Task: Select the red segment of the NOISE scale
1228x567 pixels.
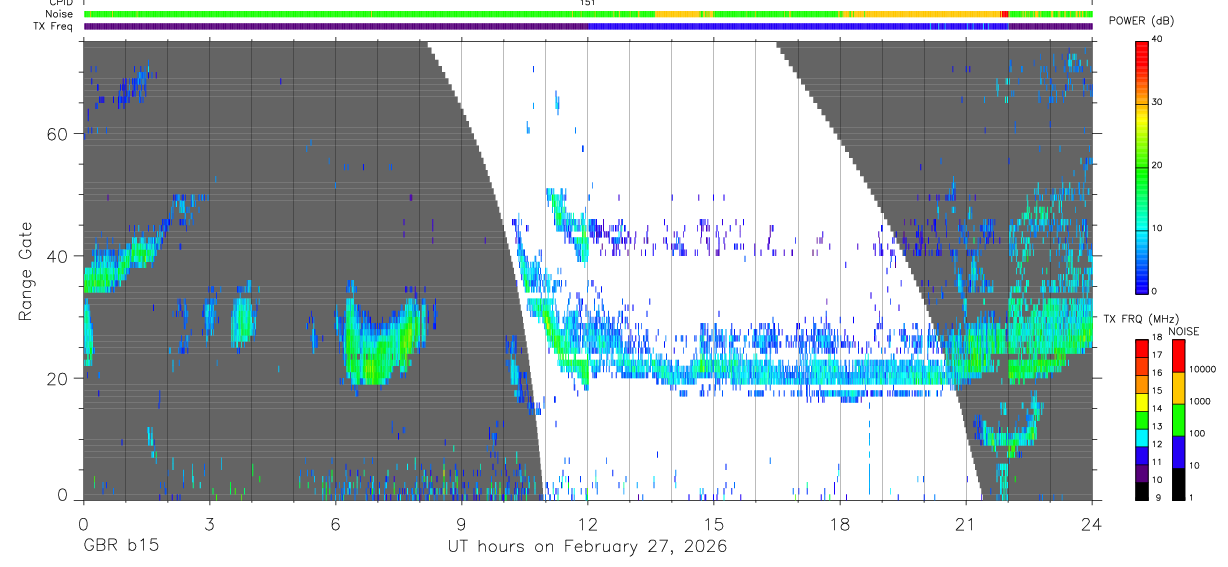Action: (1178, 356)
